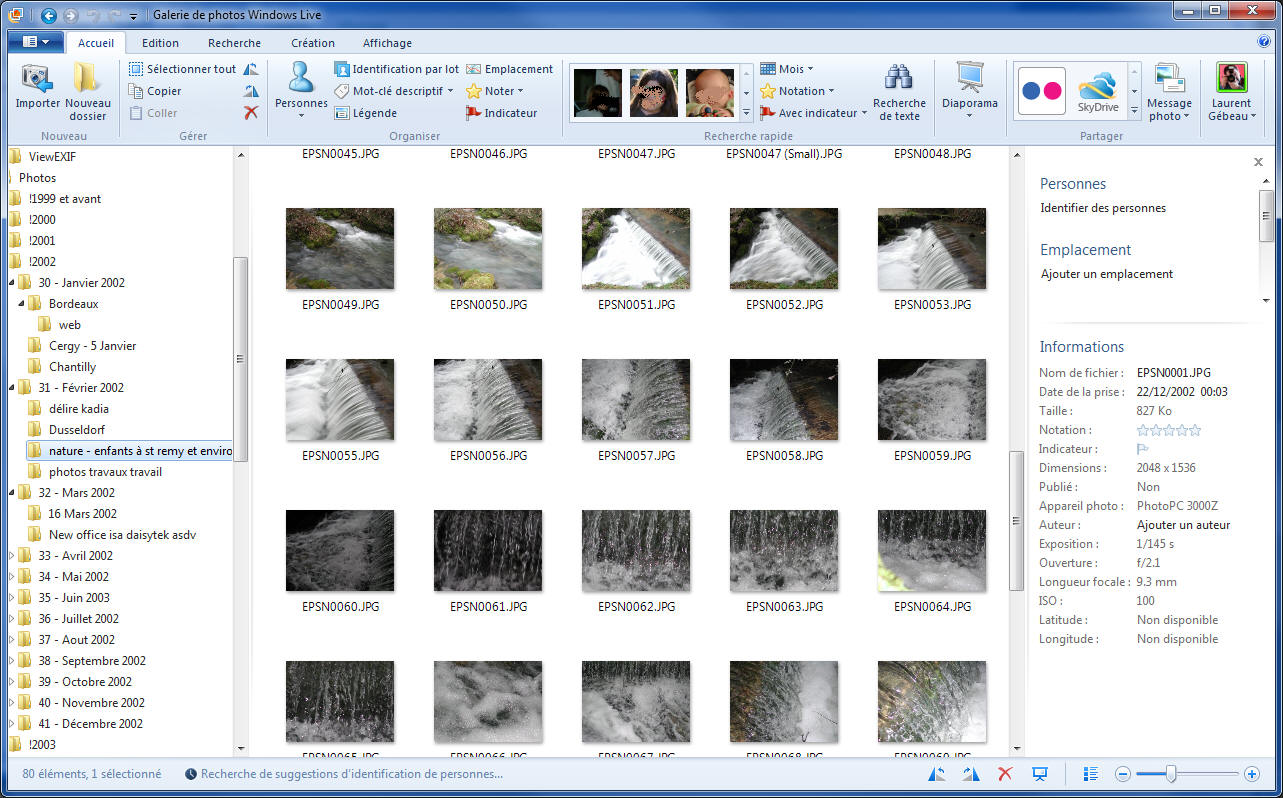Image resolution: width=1283 pixels, height=798 pixels.
Task: Delete selected photo via status bar red X
Action: [x=1005, y=774]
